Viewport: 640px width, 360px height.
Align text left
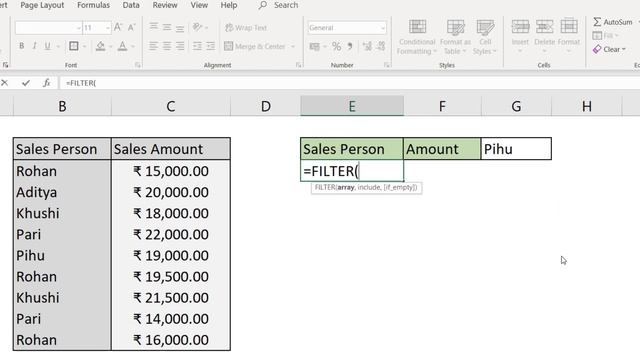pos(153,46)
